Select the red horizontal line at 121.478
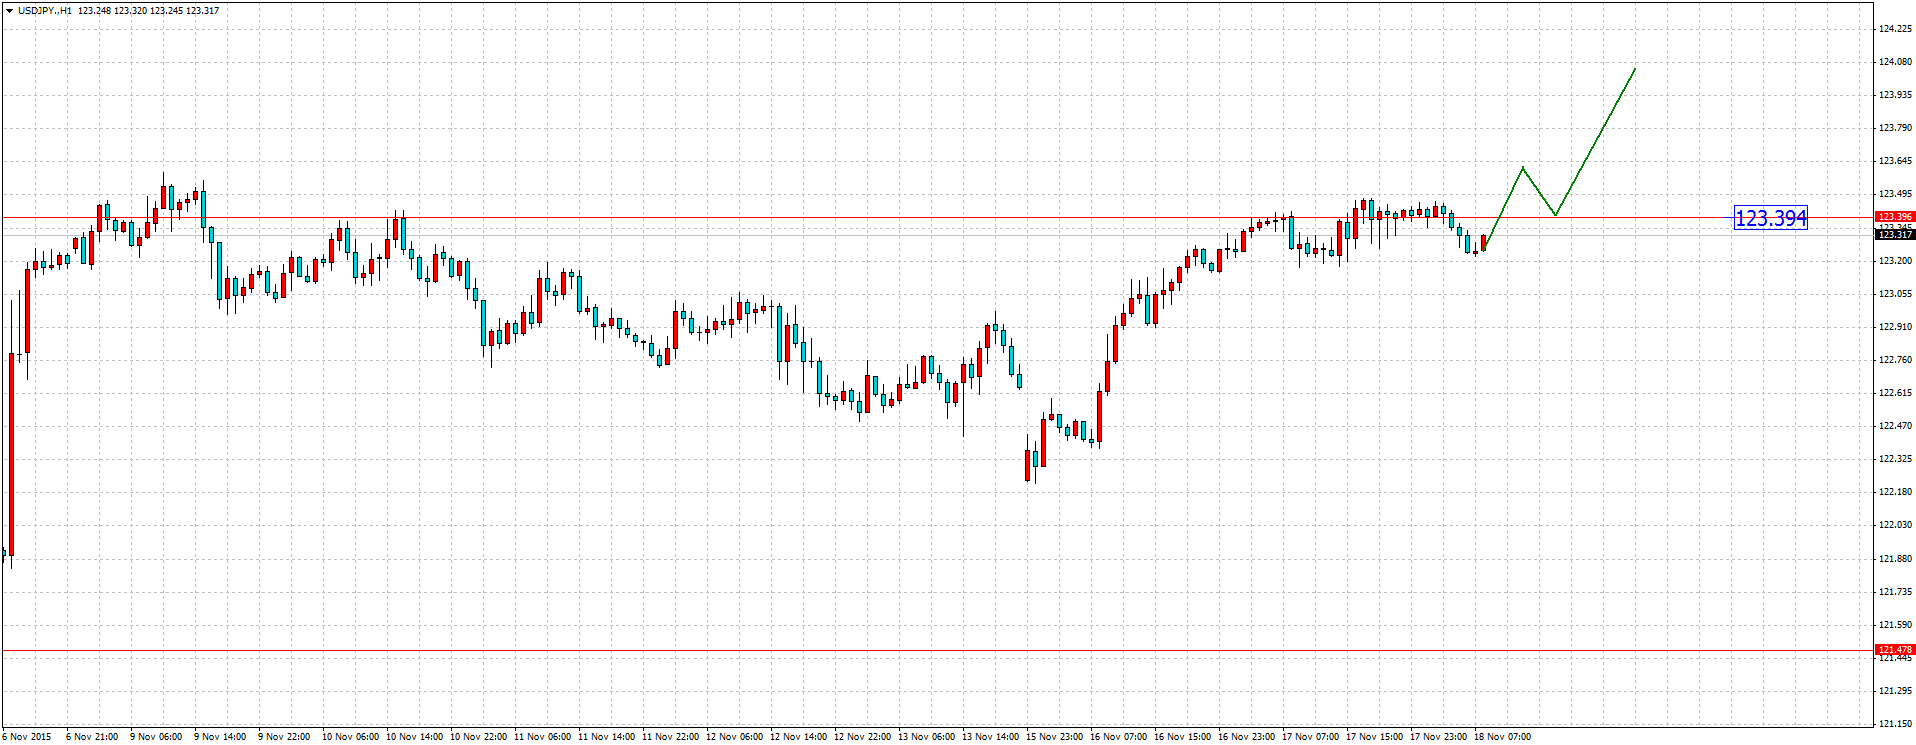The width and height of the screenshot is (1916, 745). point(900,651)
